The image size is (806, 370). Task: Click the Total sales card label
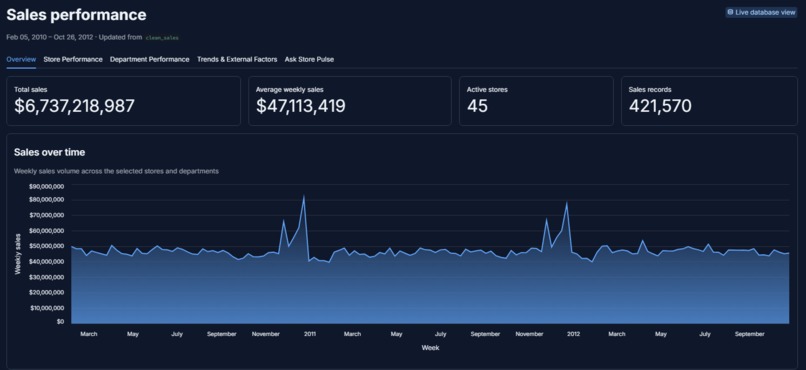pyautogui.click(x=31, y=89)
